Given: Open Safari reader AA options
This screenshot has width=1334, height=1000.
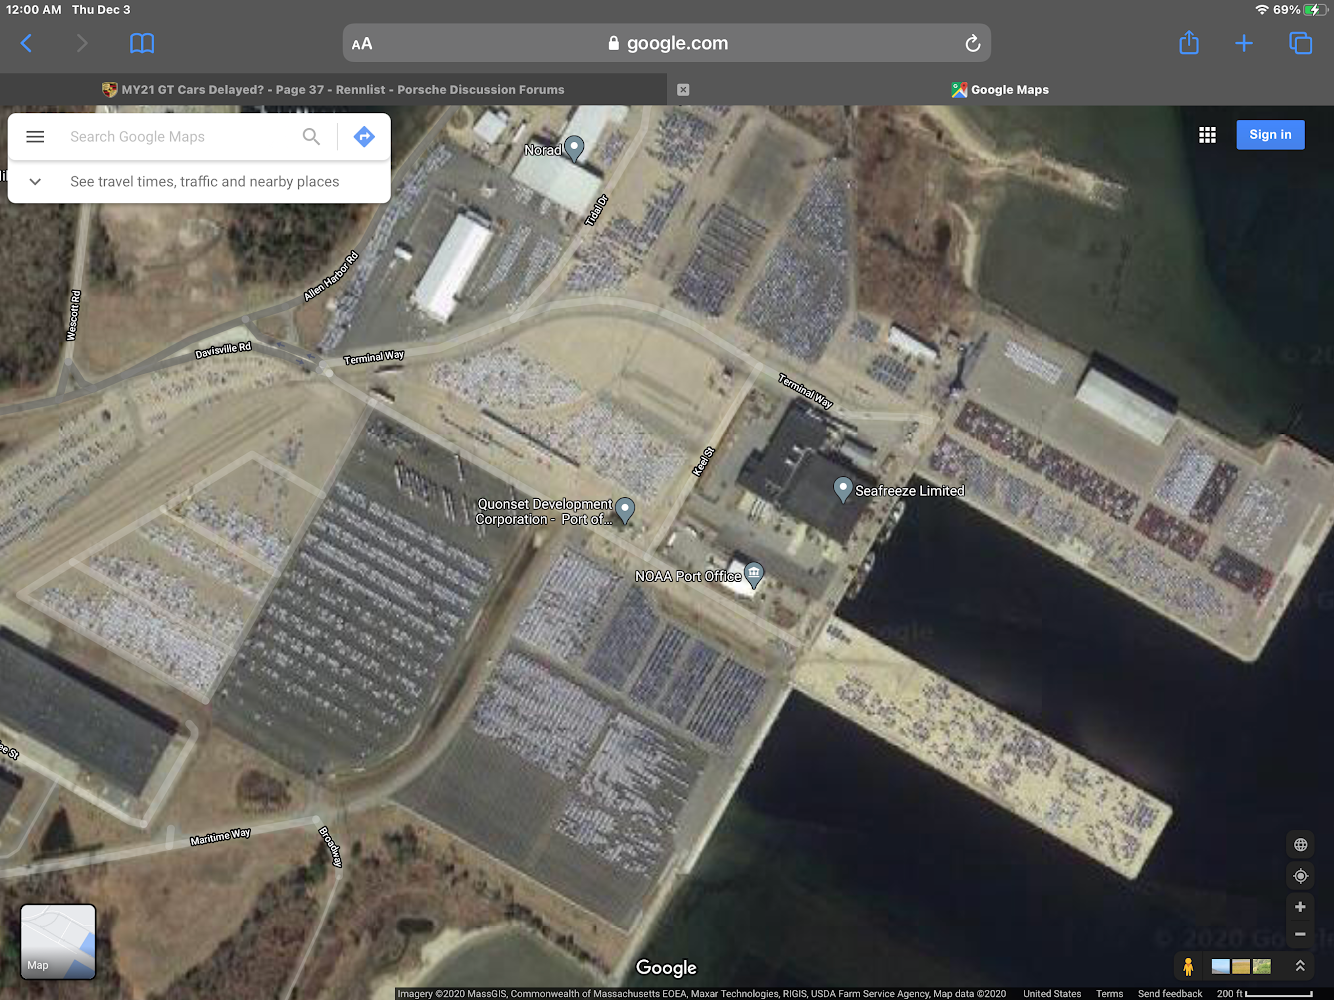Looking at the screenshot, I should [x=362, y=44].
